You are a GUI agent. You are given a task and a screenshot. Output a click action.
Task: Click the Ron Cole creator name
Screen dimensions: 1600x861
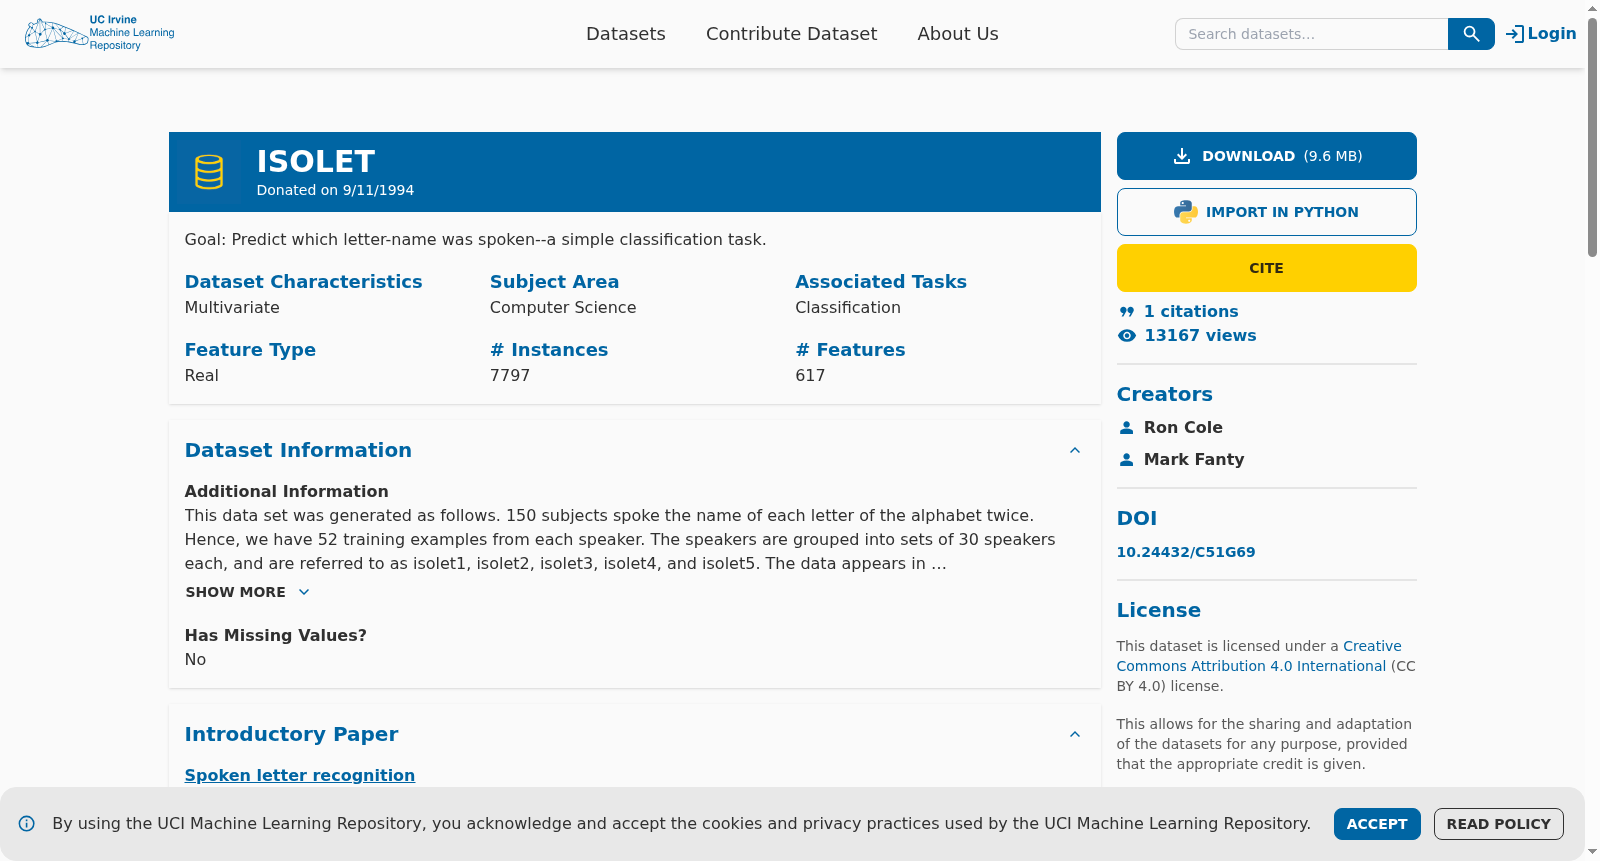point(1183,428)
